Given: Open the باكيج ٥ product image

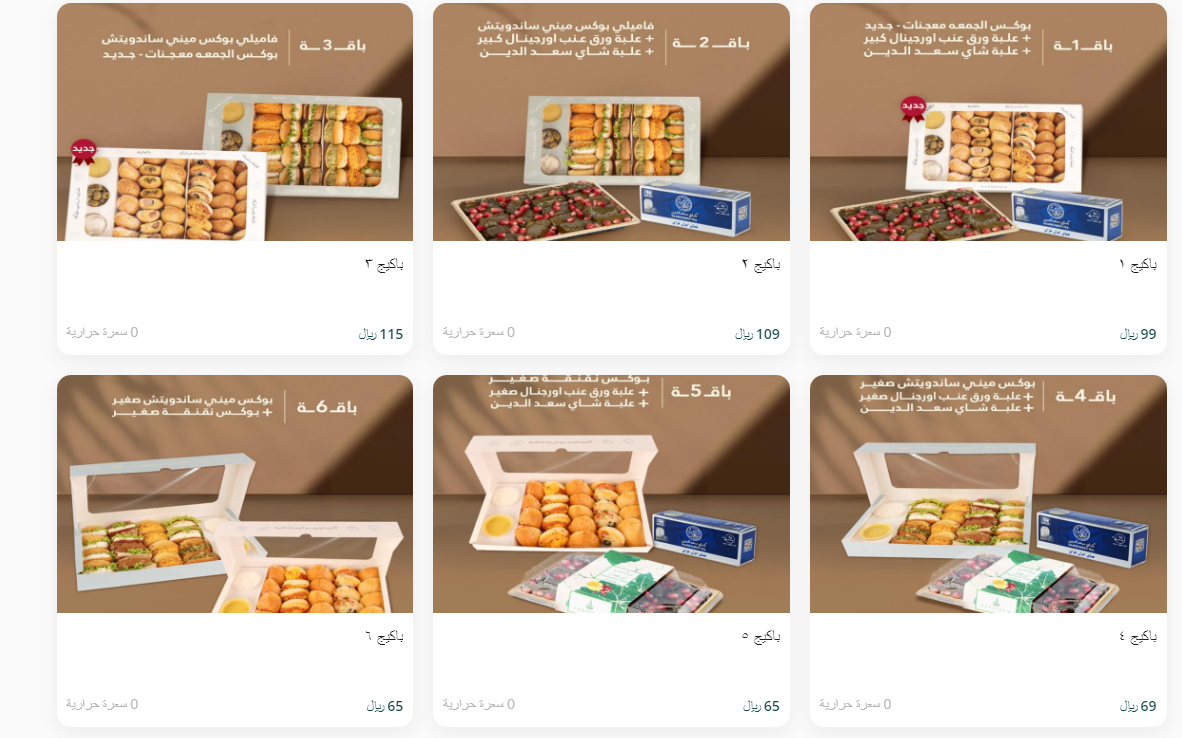Looking at the screenshot, I should (x=611, y=494).
